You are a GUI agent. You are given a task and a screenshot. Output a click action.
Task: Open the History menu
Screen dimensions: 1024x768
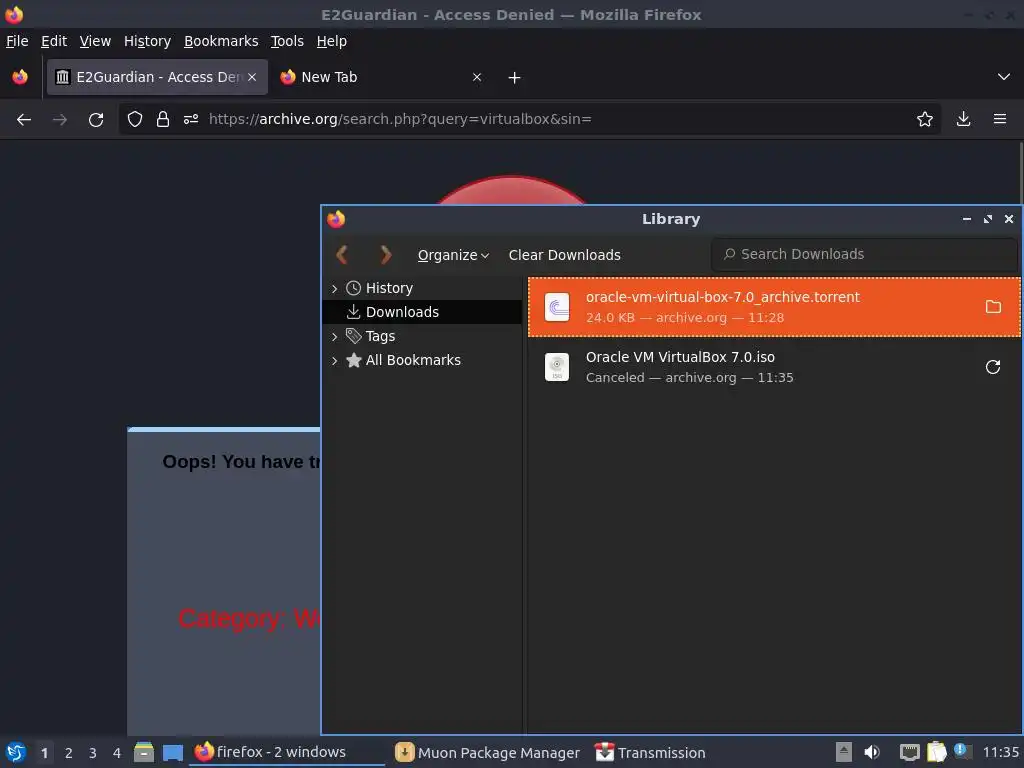[147, 41]
